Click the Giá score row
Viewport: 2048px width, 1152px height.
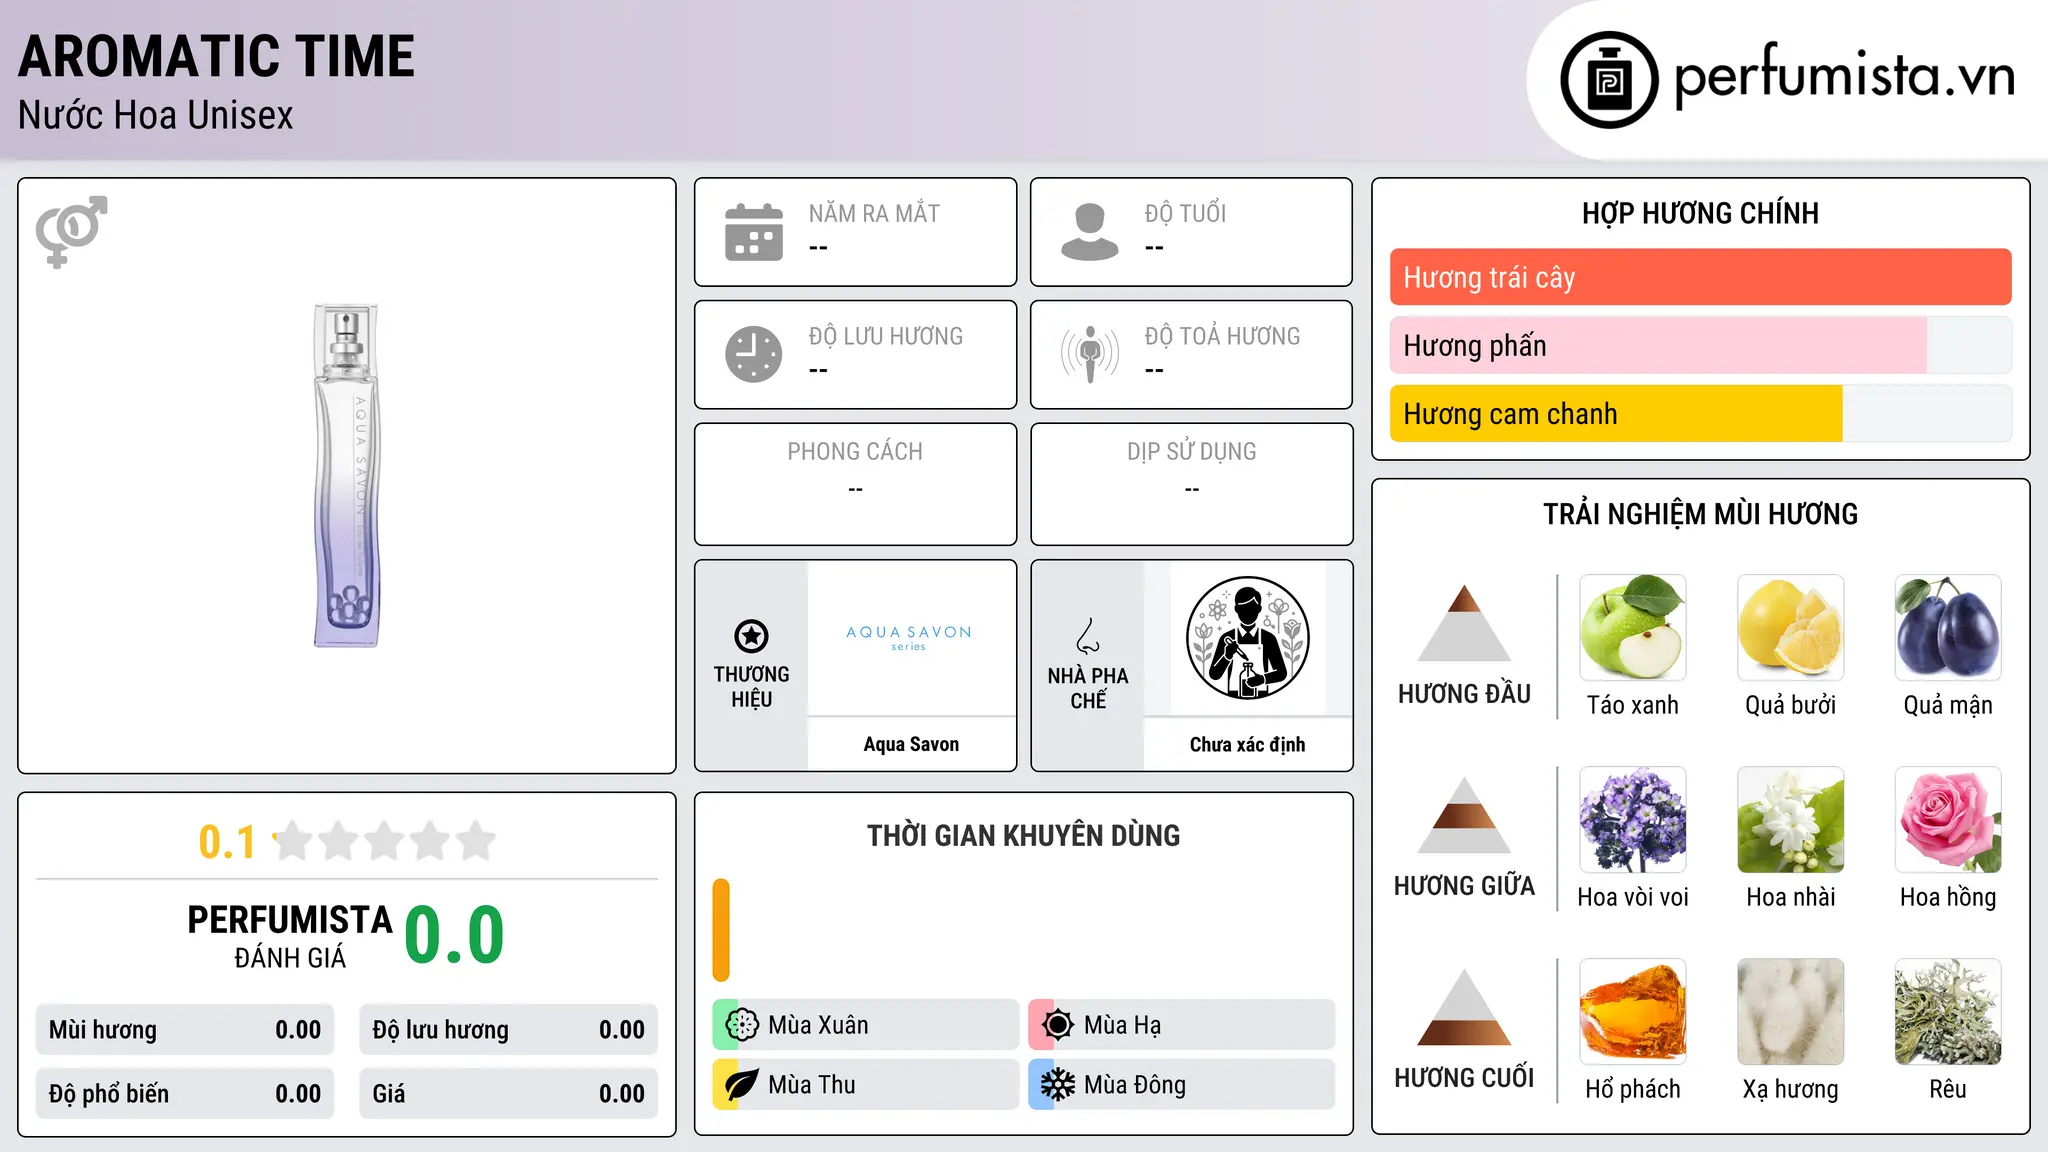[508, 1094]
